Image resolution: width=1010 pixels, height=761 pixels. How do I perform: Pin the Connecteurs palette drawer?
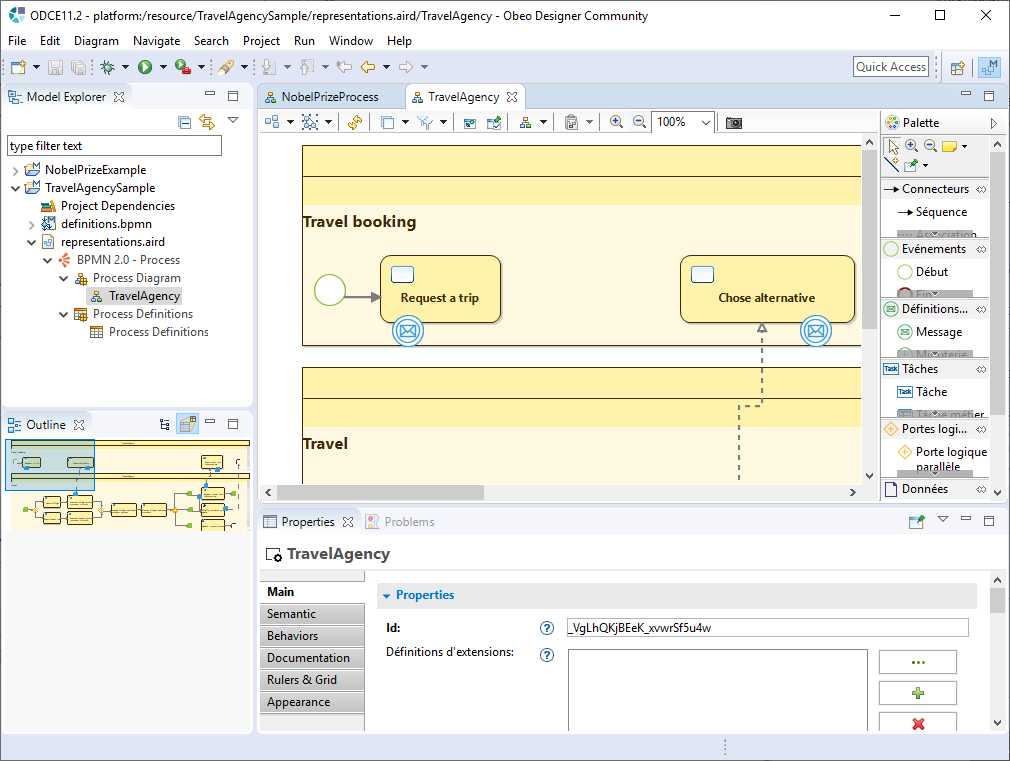[981, 189]
